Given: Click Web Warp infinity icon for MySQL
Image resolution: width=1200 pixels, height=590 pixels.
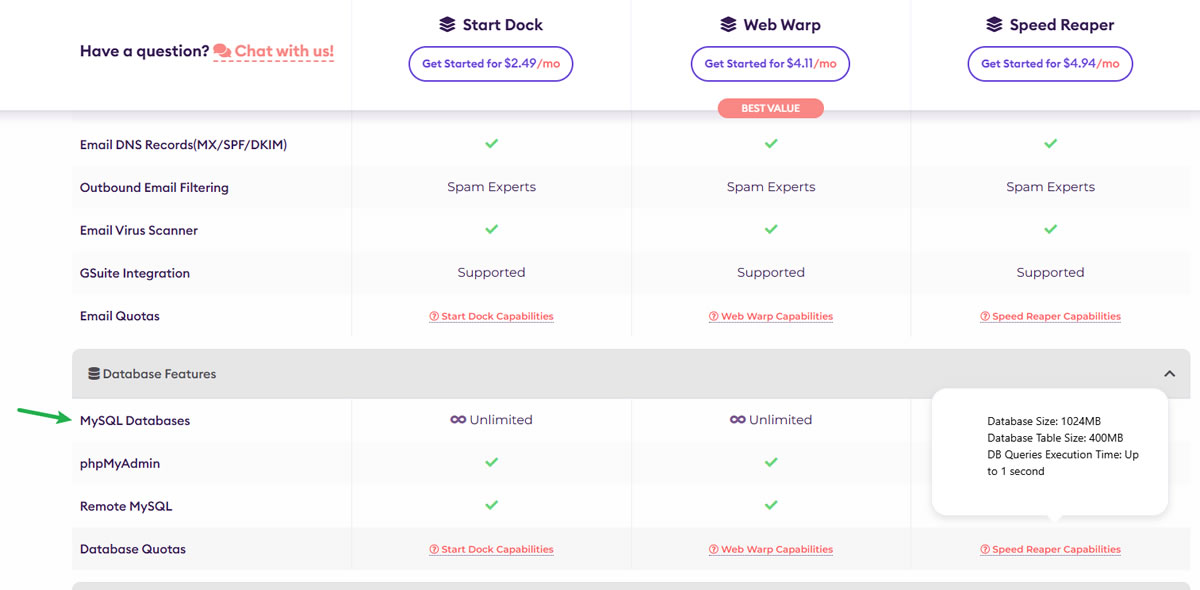Looking at the screenshot, I should [737, 420].
